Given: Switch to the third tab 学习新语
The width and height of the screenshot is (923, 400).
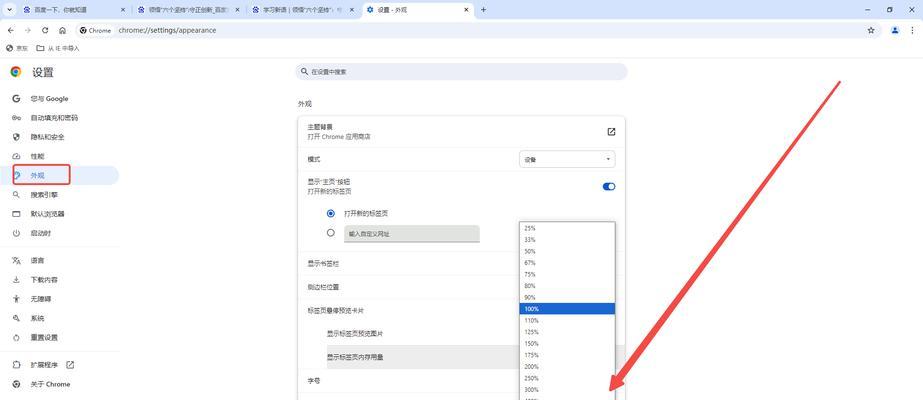Looking at the screenshot, I should [303, 10].
